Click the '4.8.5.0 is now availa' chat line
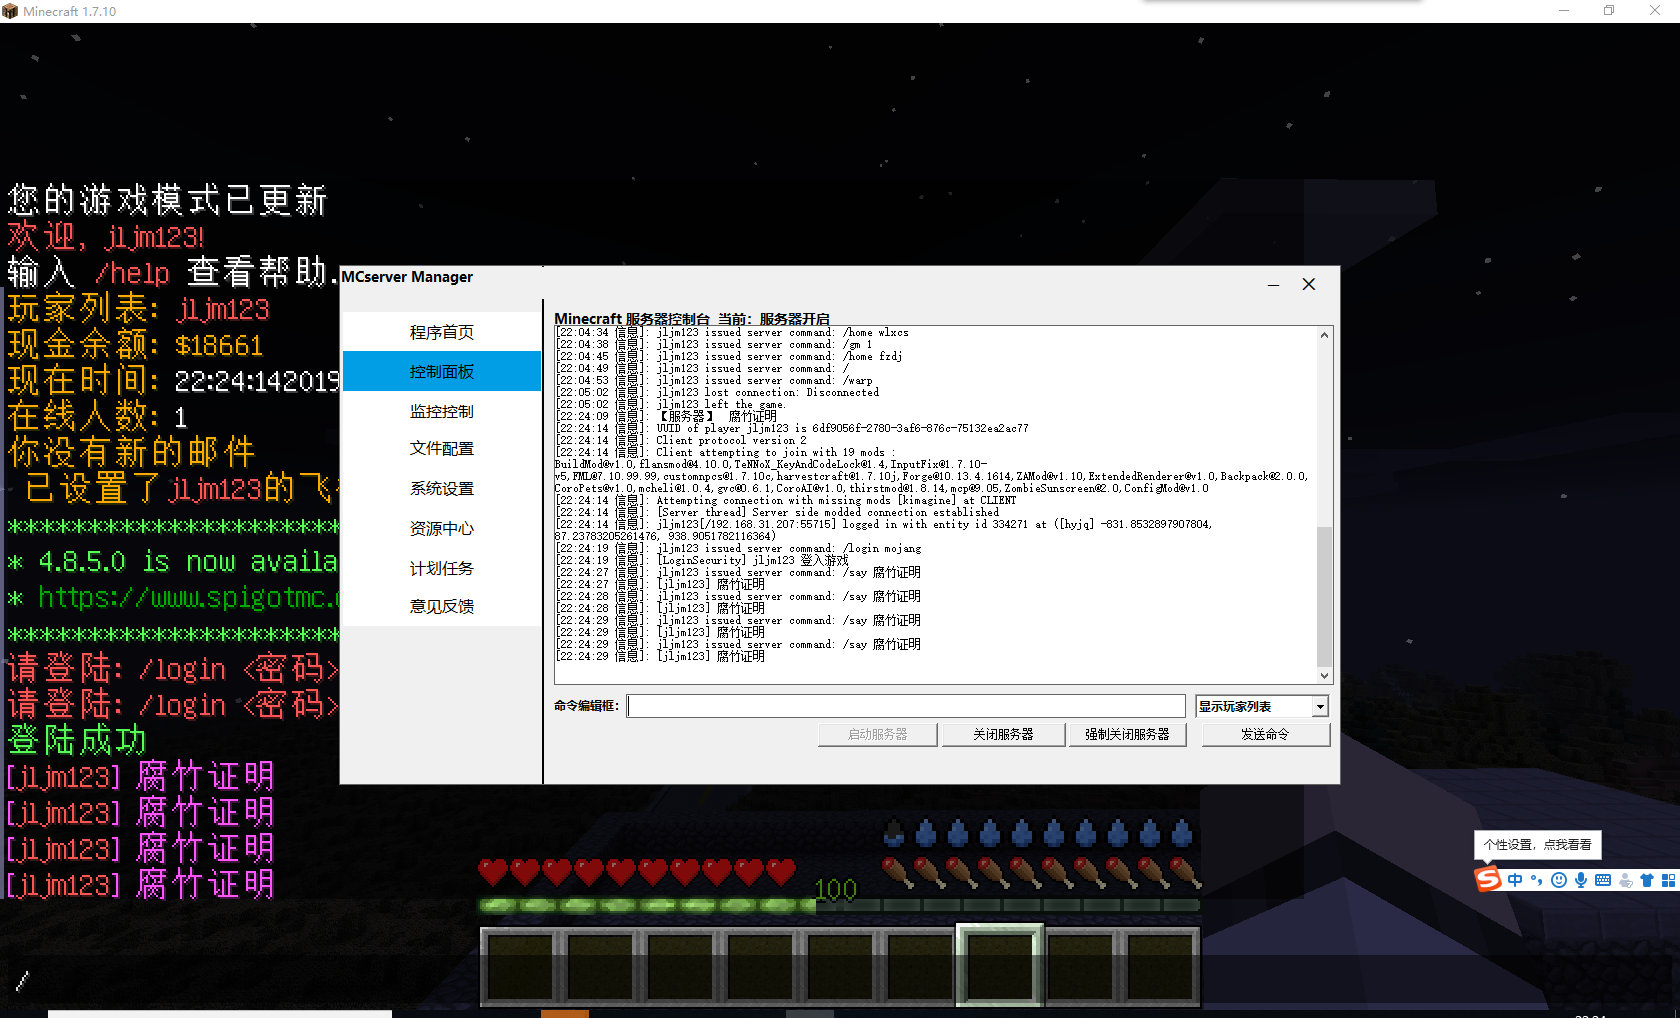This screenshot has height=1018, width=1680. click(x=188, y=562)
